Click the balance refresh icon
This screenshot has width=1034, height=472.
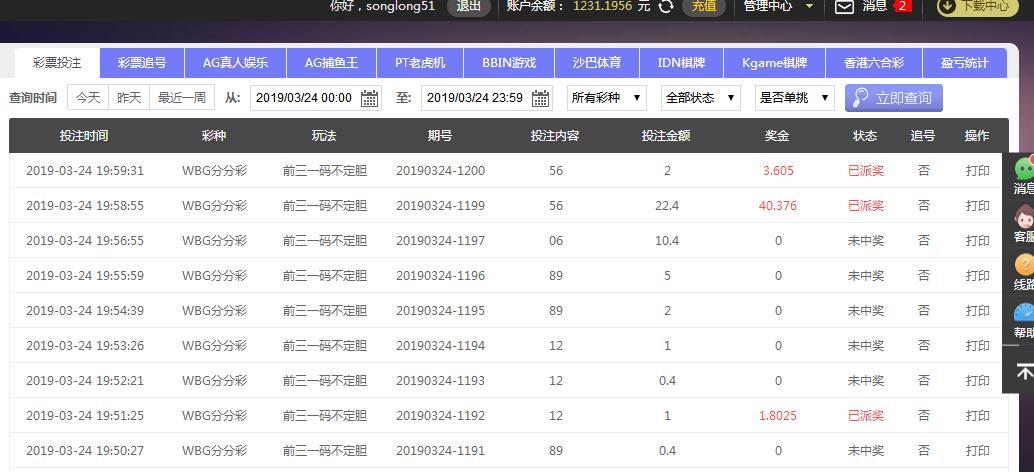point(666,6)
